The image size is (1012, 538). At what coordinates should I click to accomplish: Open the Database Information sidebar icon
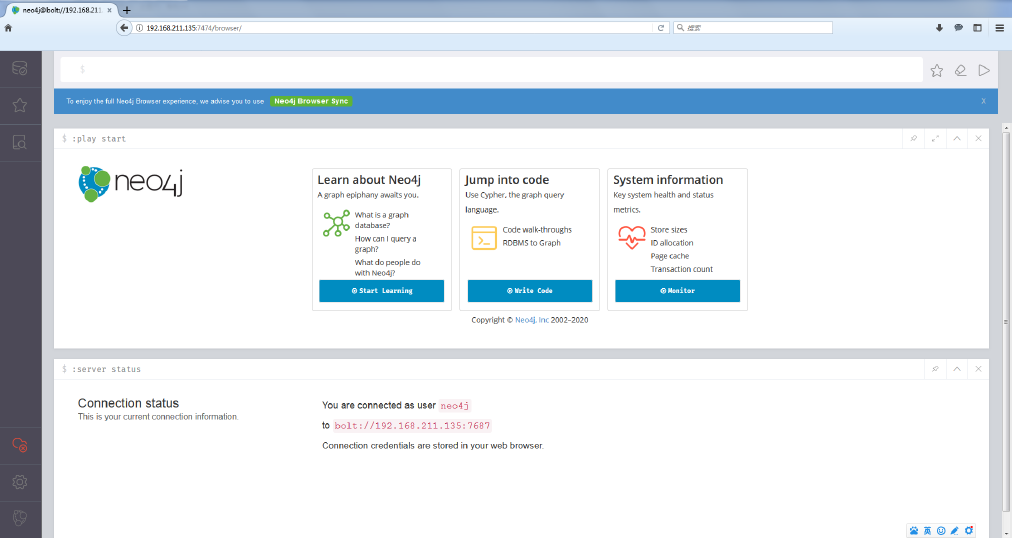click(x=20, y=68)
